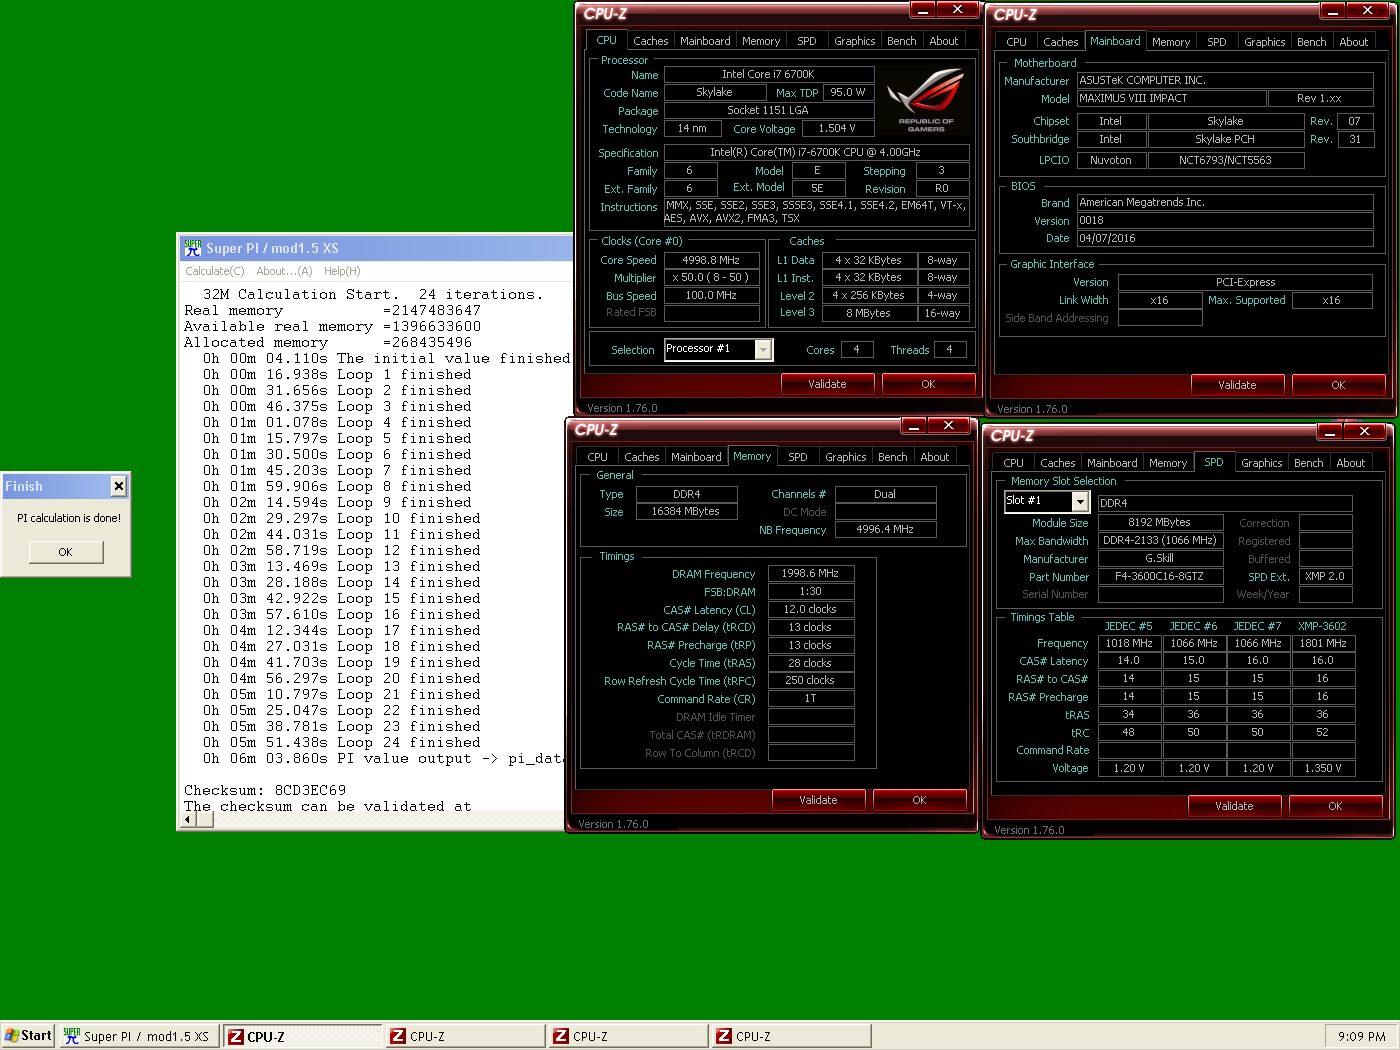The width and height of the screenshot is (1400, 1050).
Task: Click the "PI calculation is done!" message
Action: [x=68, y=518]
